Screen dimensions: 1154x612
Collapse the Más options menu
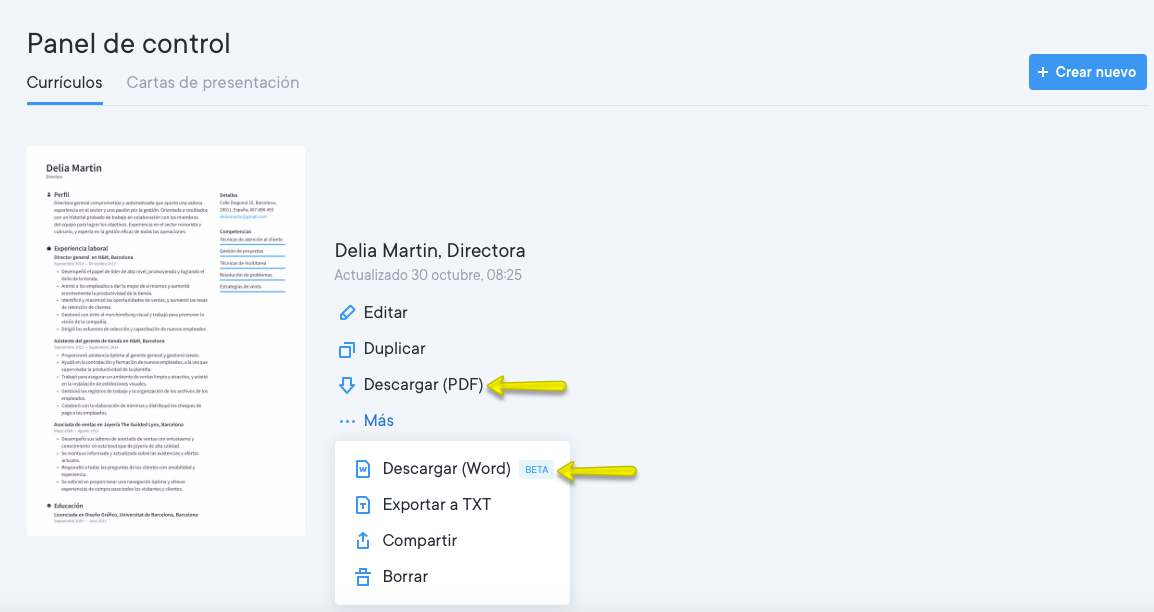pos(378,421)
